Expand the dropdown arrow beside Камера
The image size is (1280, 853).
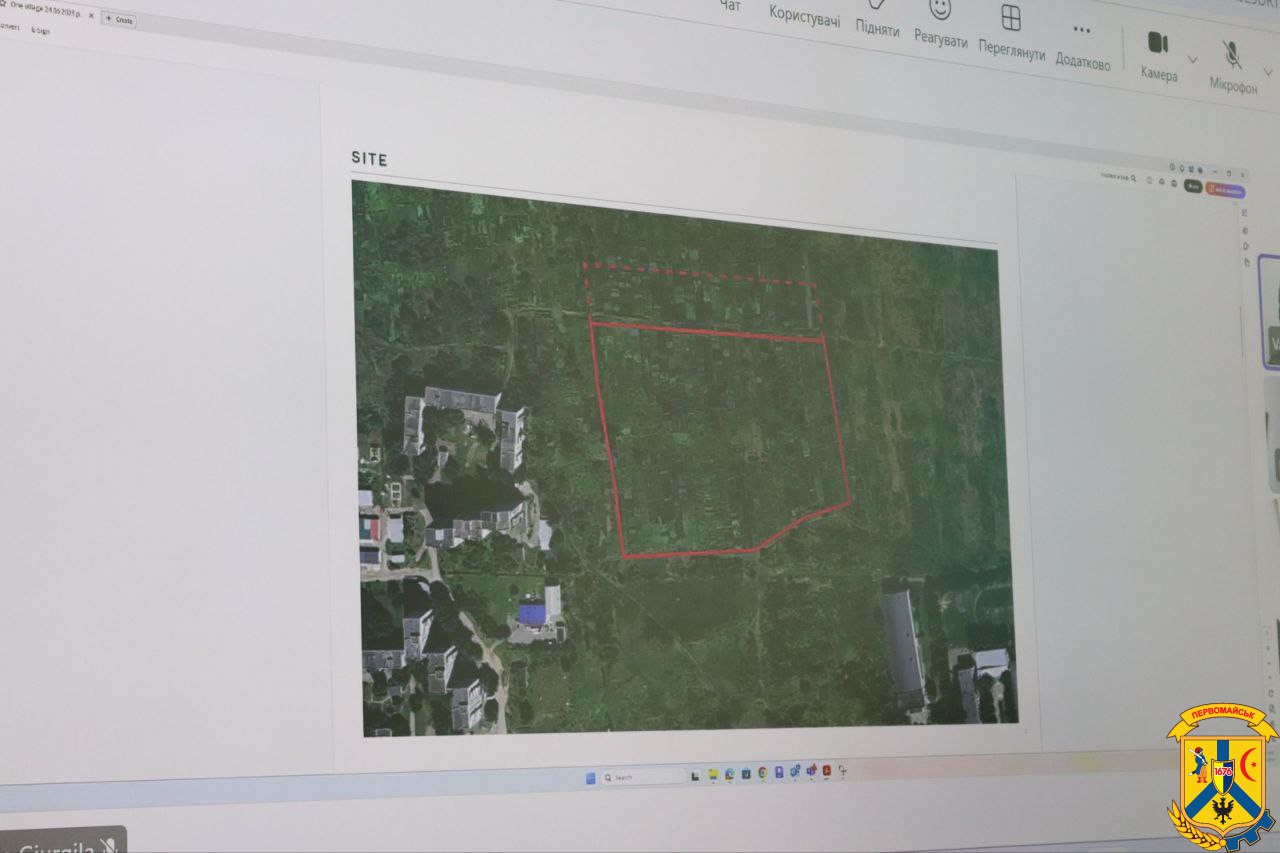pyautogui.click(x=1192, y=59)
